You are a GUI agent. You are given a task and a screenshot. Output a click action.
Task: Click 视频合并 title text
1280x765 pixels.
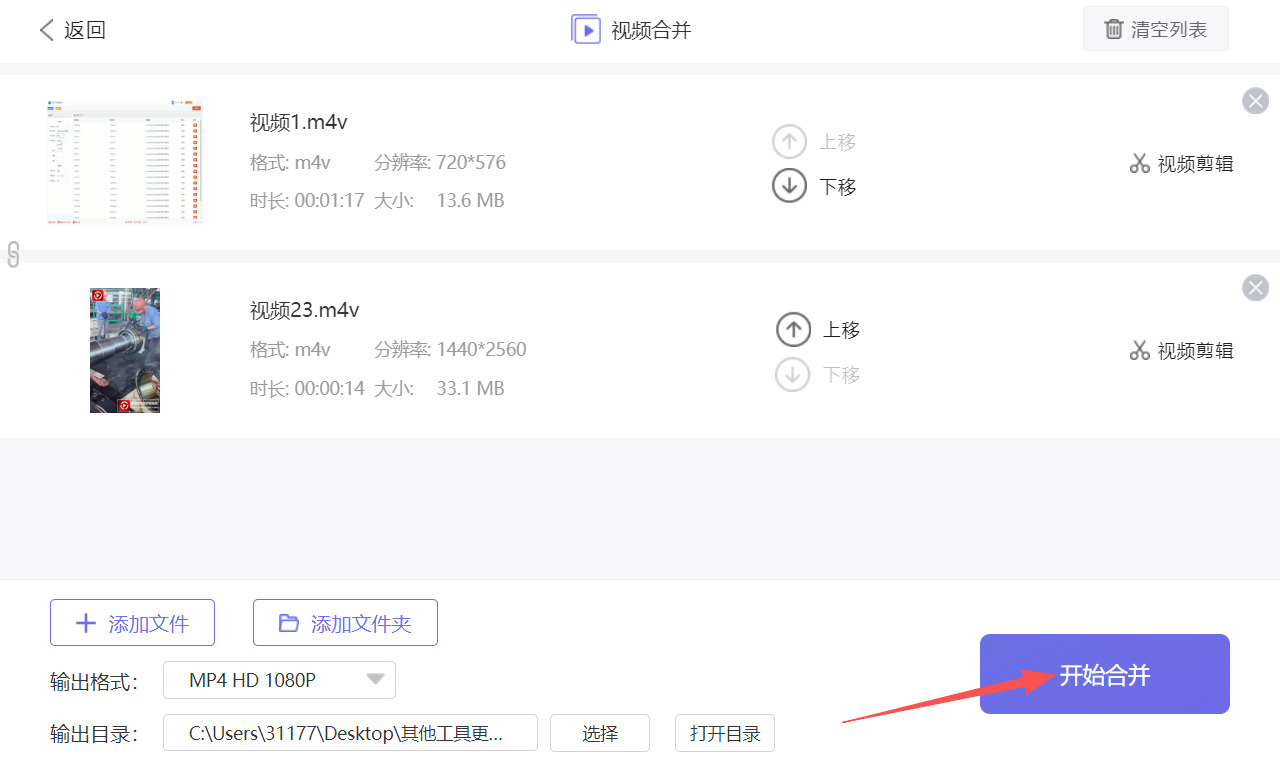pyautogui.click(x=651, y=30)
